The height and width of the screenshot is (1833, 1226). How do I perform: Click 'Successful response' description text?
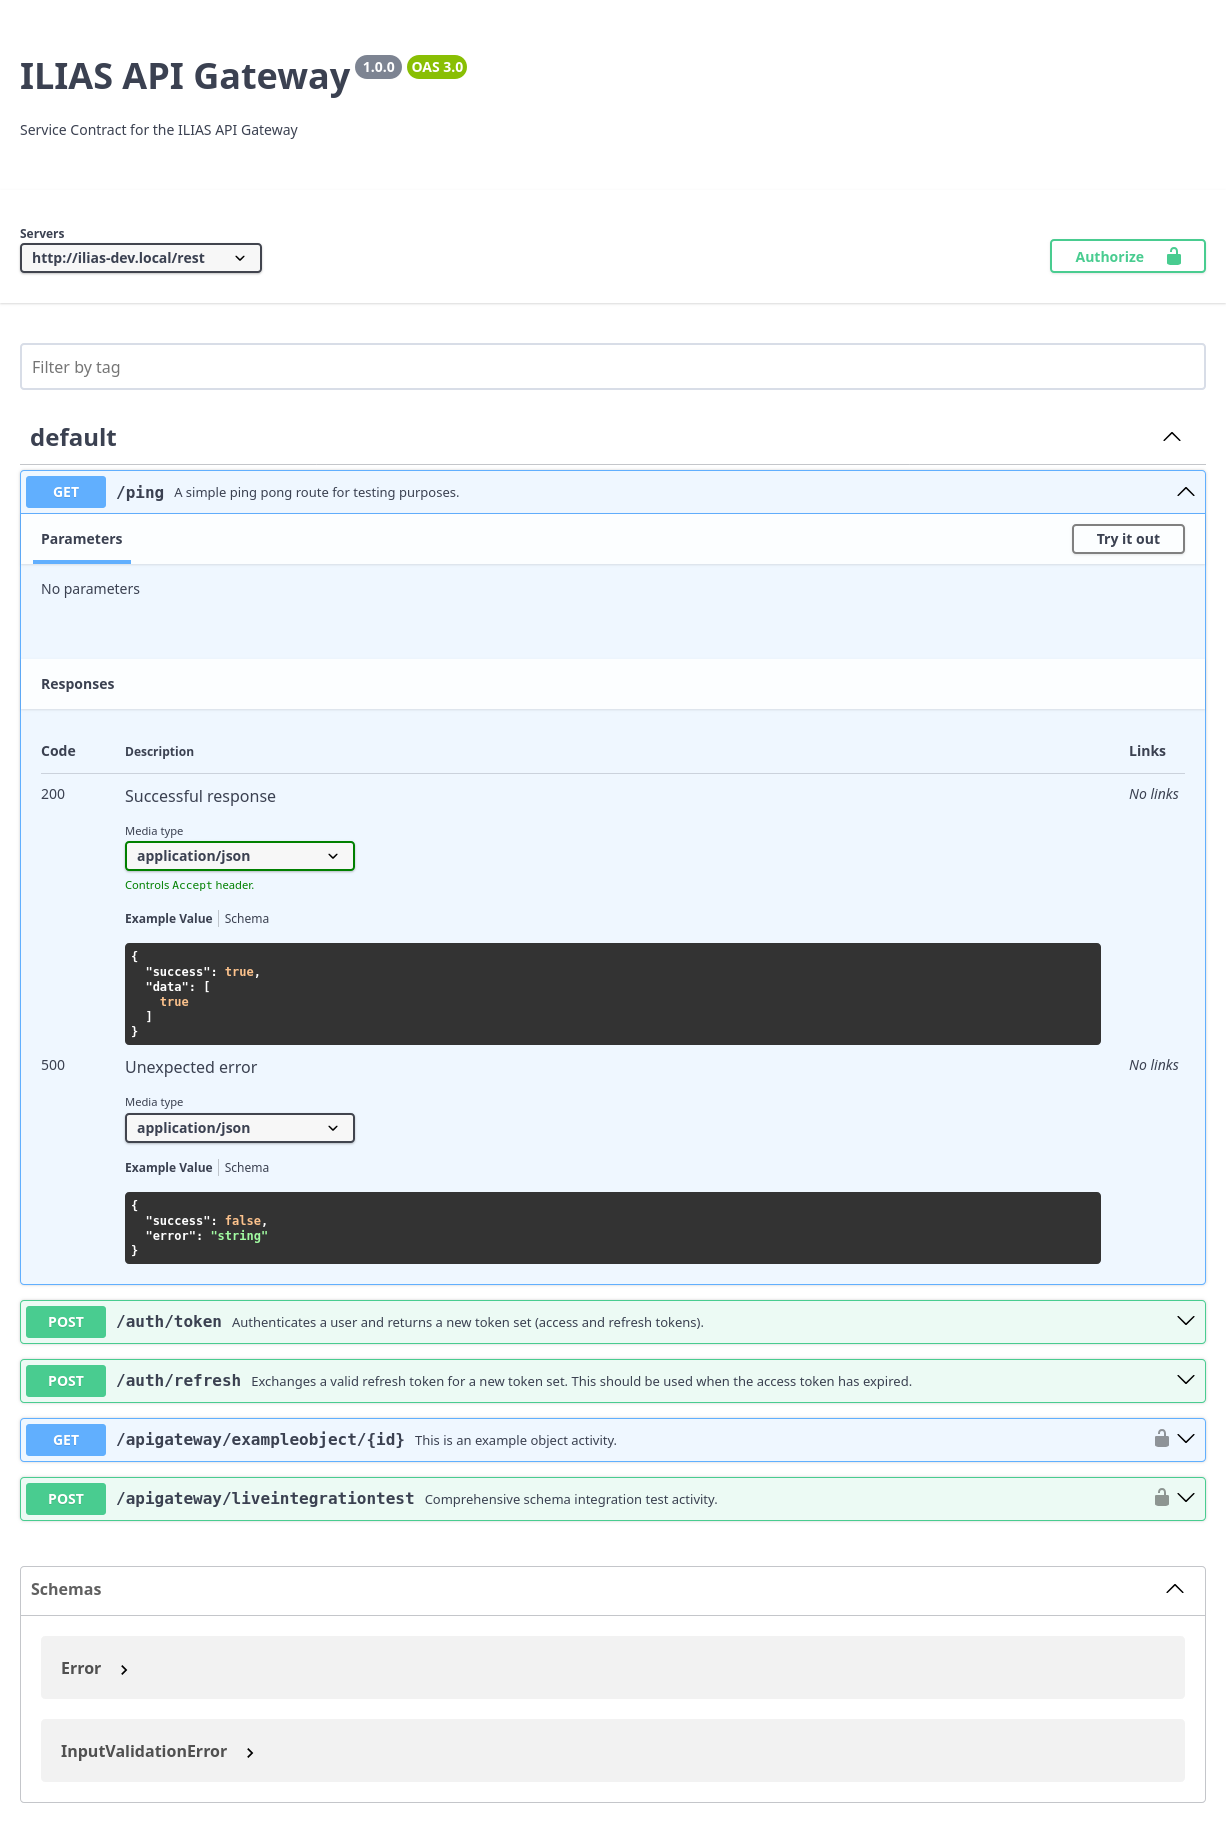coord(200,796)
